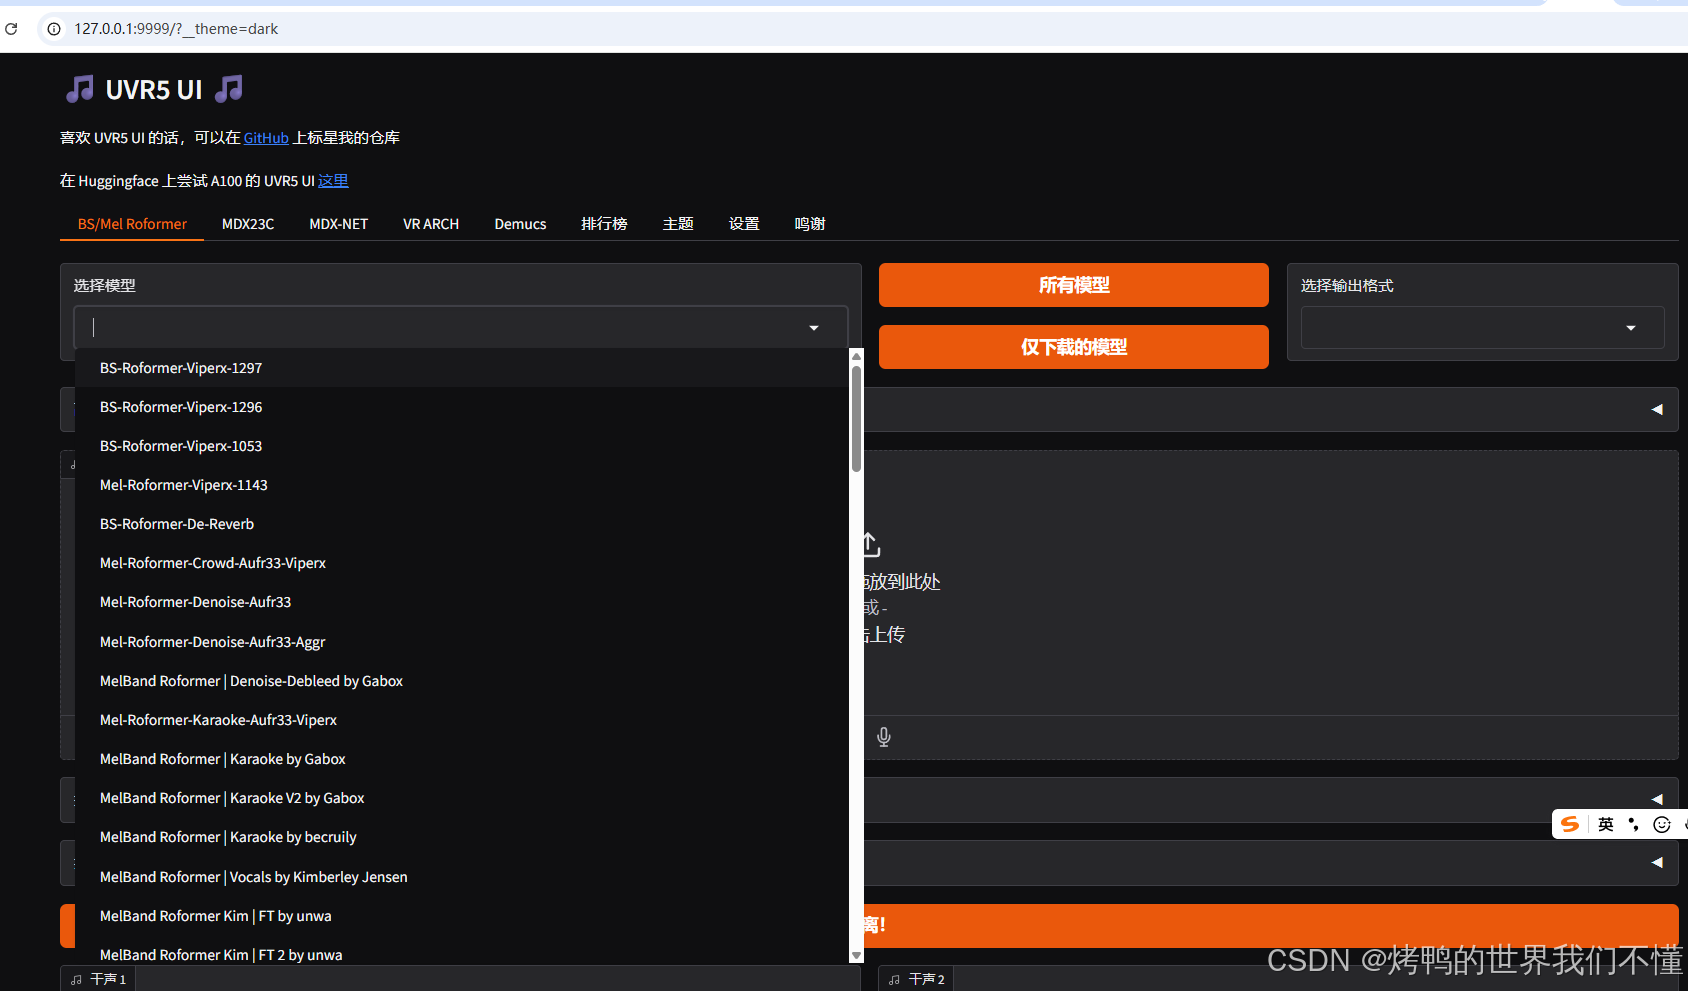Screen dimensions: 1688x991
Task: Open the MDX-NET tab
Action: (339, 224)
